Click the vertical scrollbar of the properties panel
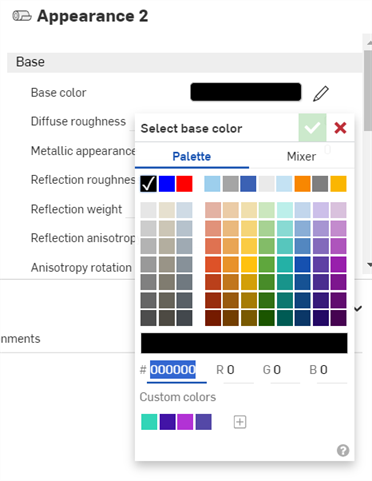372x481 pixels. pos(368,91)
